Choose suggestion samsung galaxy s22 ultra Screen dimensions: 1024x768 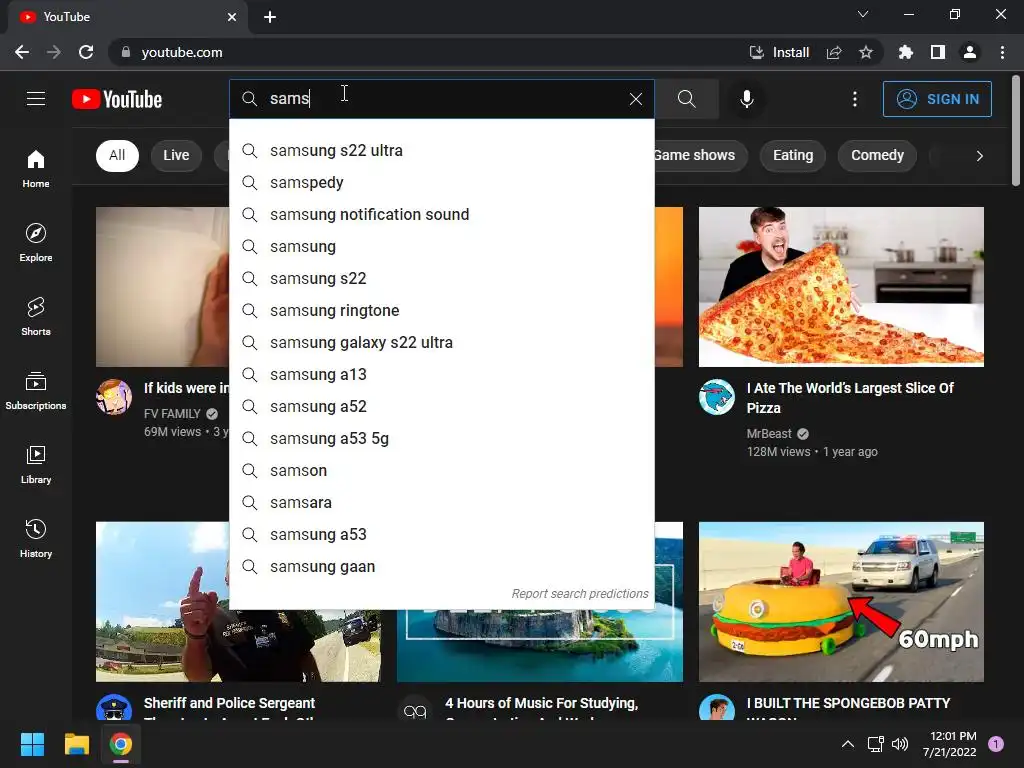click(441, 342)
